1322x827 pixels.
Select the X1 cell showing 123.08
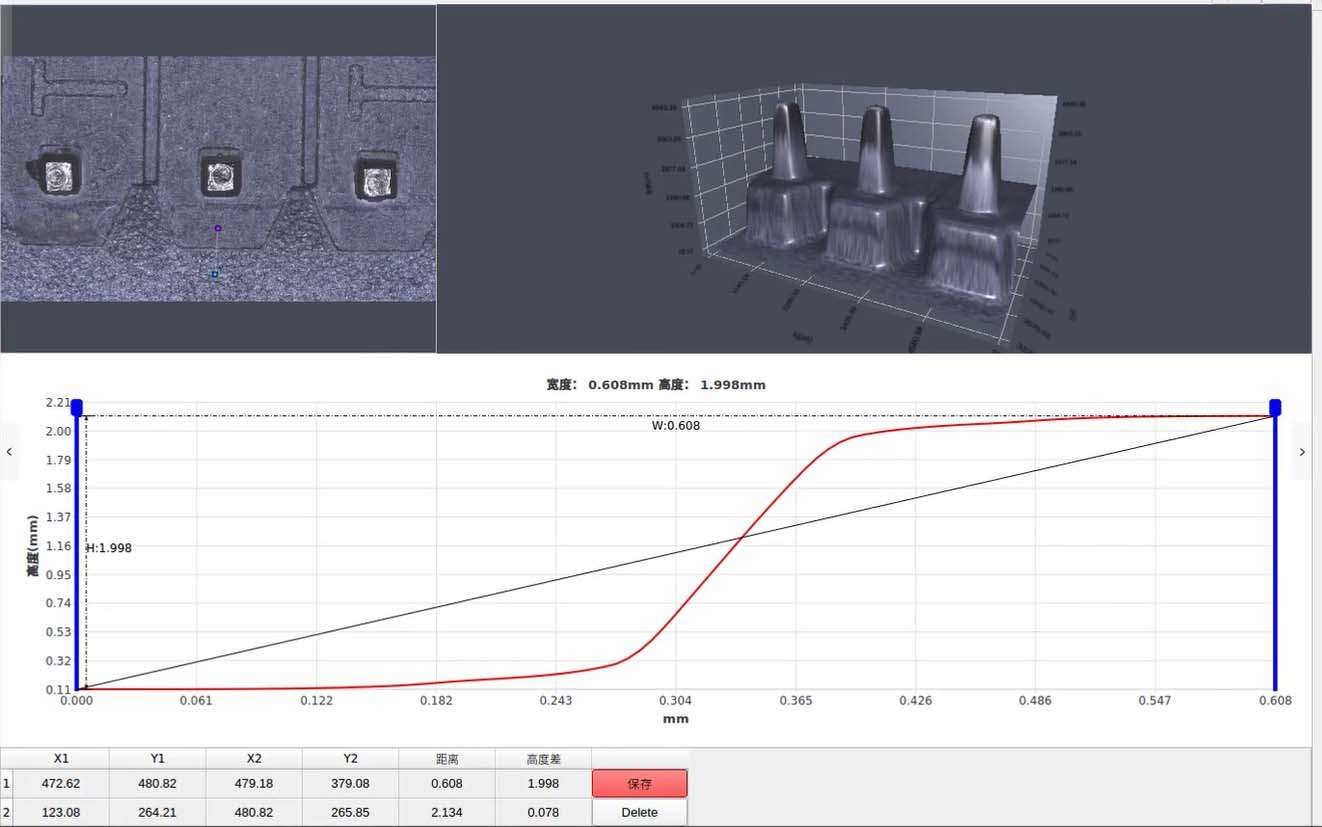(x=61, y=812)
